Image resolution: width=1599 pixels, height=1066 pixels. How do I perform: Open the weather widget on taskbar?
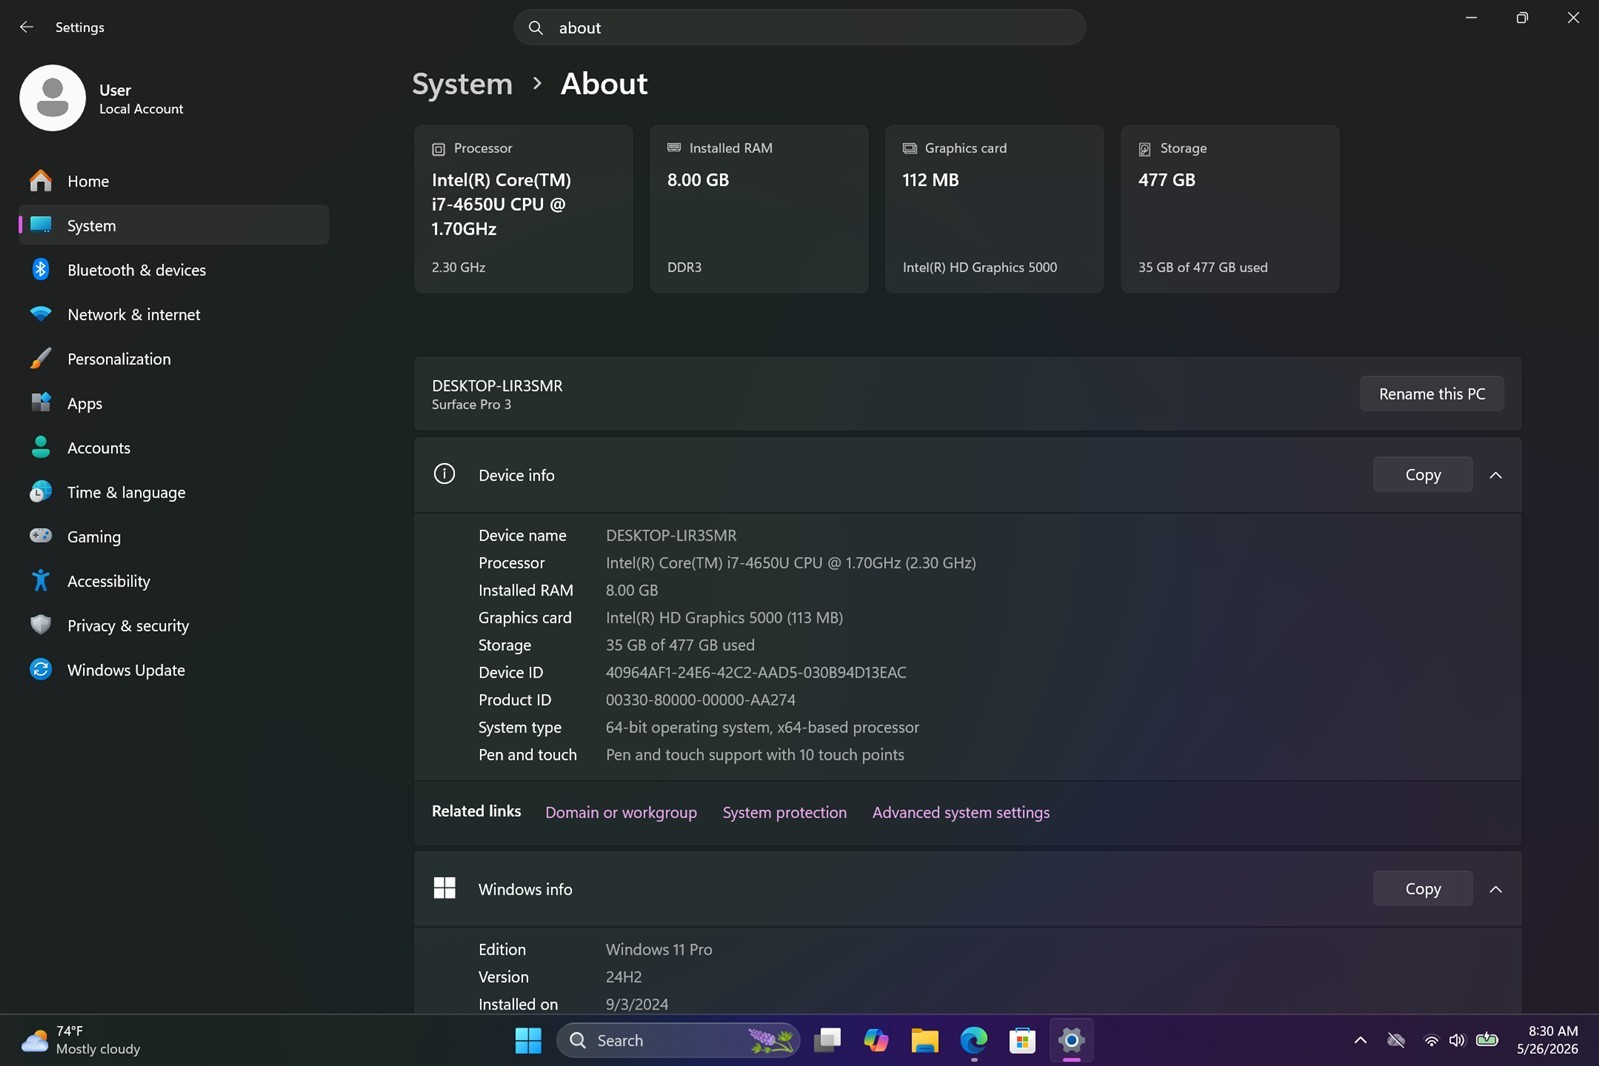(81, 1041)
